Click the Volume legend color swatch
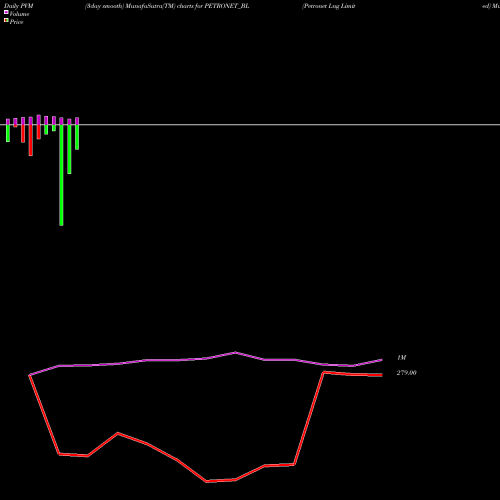Screen dimensions: 500x500 point(6,12)
